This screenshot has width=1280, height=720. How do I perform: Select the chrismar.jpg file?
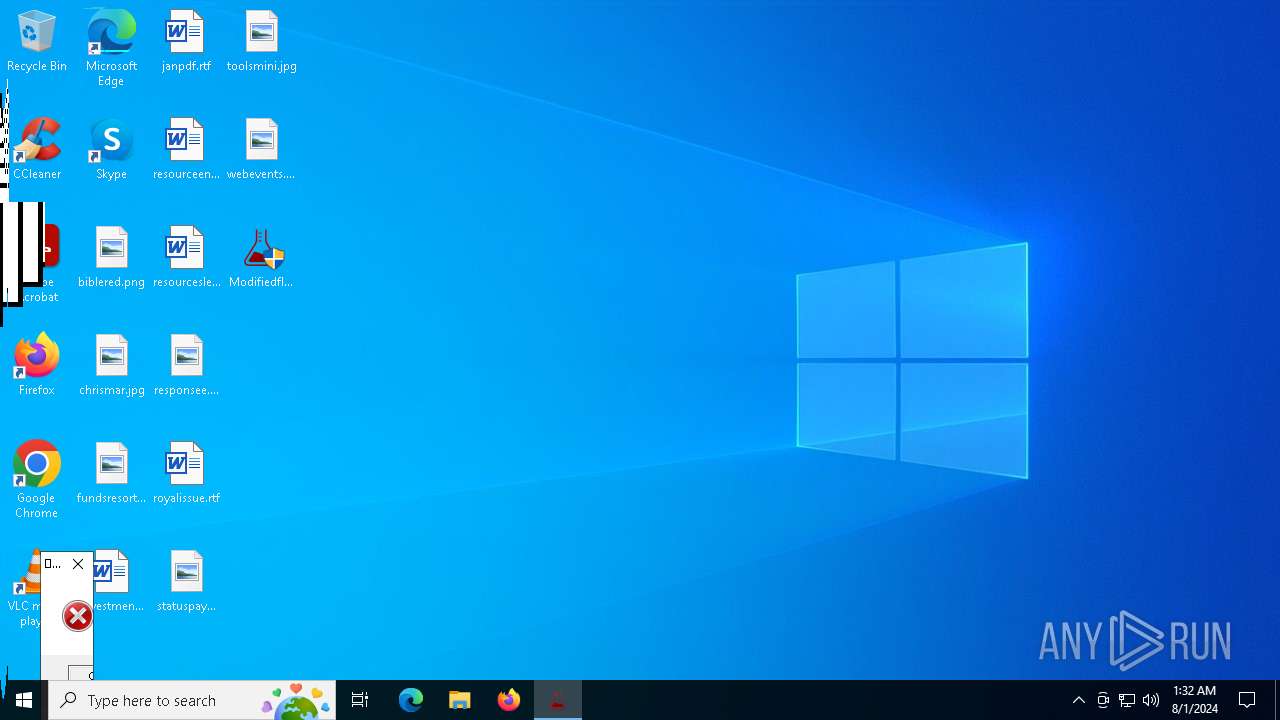pyautogui.click(x=111, y=365)
